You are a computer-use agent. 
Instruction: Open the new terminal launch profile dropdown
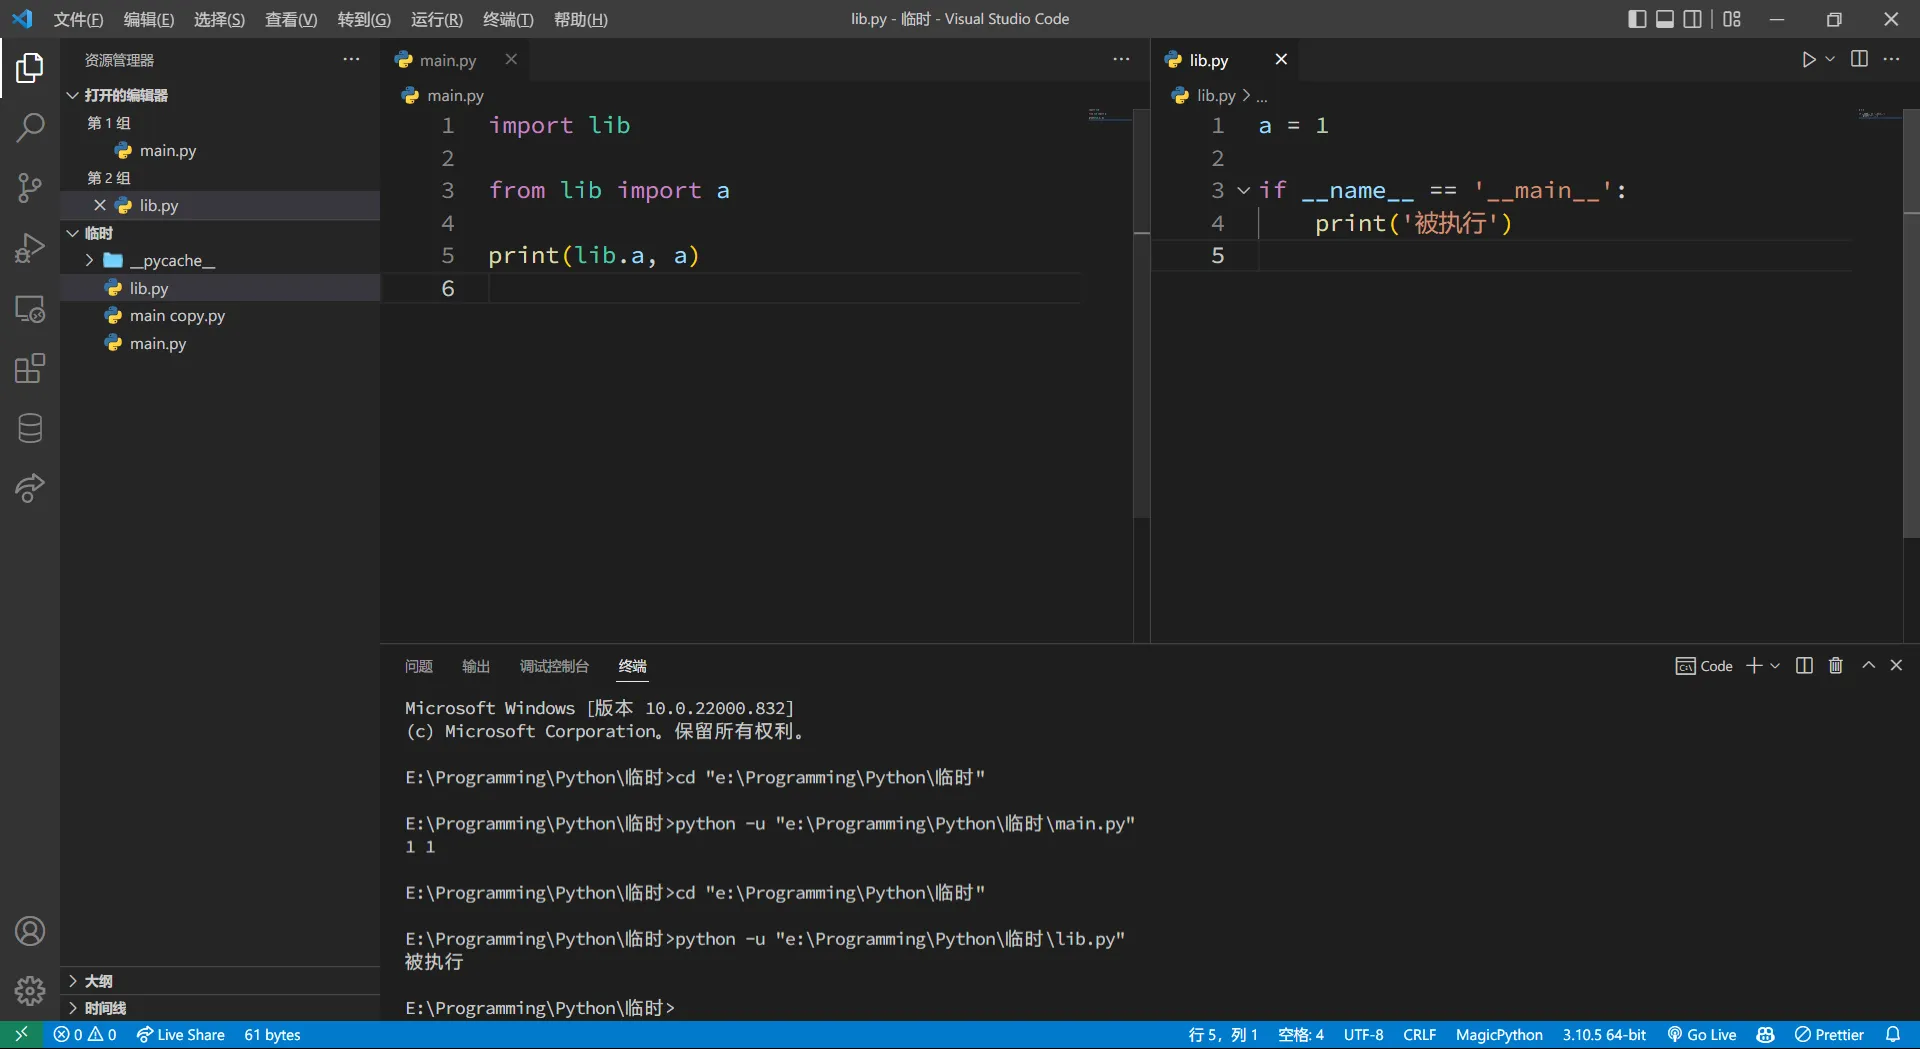(1776, 666)
